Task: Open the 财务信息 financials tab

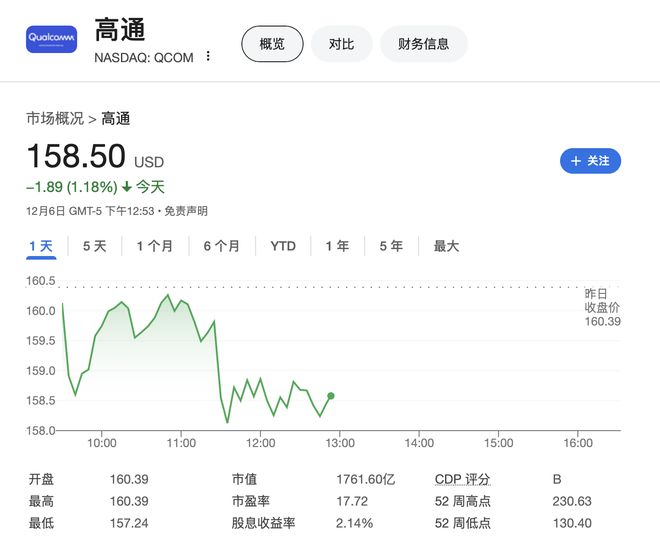Action: click(x=424, y=43)
